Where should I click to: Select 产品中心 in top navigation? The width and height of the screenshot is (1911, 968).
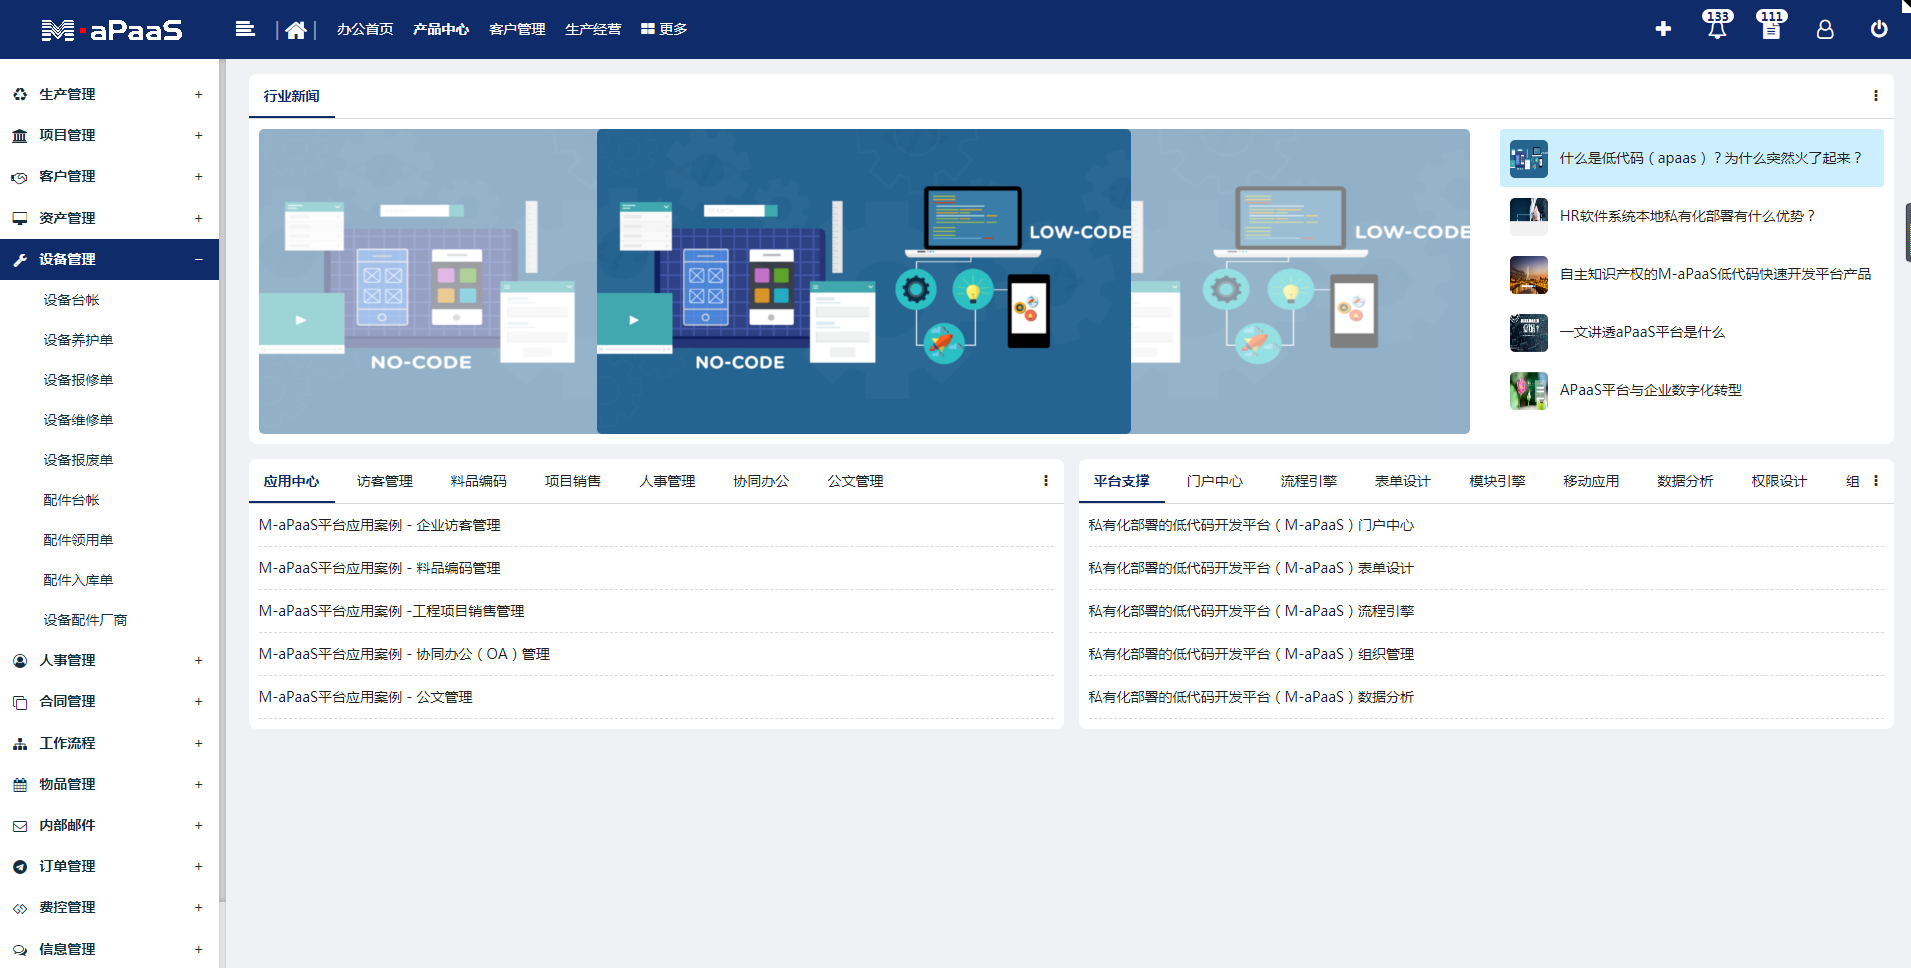(x=441, y=29)
